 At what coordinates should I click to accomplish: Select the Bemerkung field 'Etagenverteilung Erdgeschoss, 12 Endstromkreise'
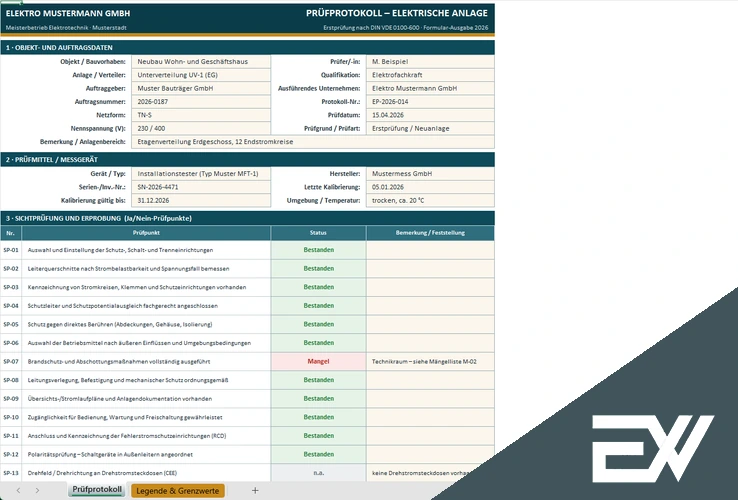tap(313, 142)
